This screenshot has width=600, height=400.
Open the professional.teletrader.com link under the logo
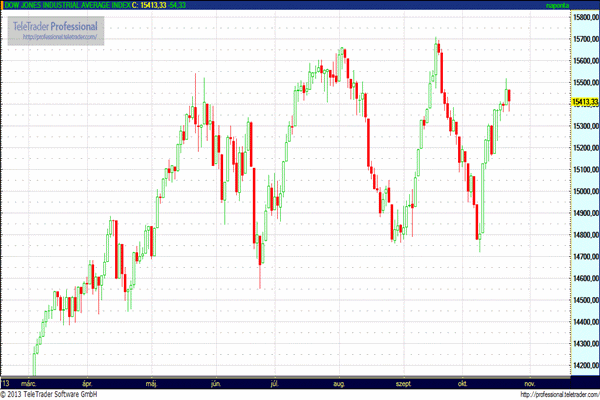point(61,38)
